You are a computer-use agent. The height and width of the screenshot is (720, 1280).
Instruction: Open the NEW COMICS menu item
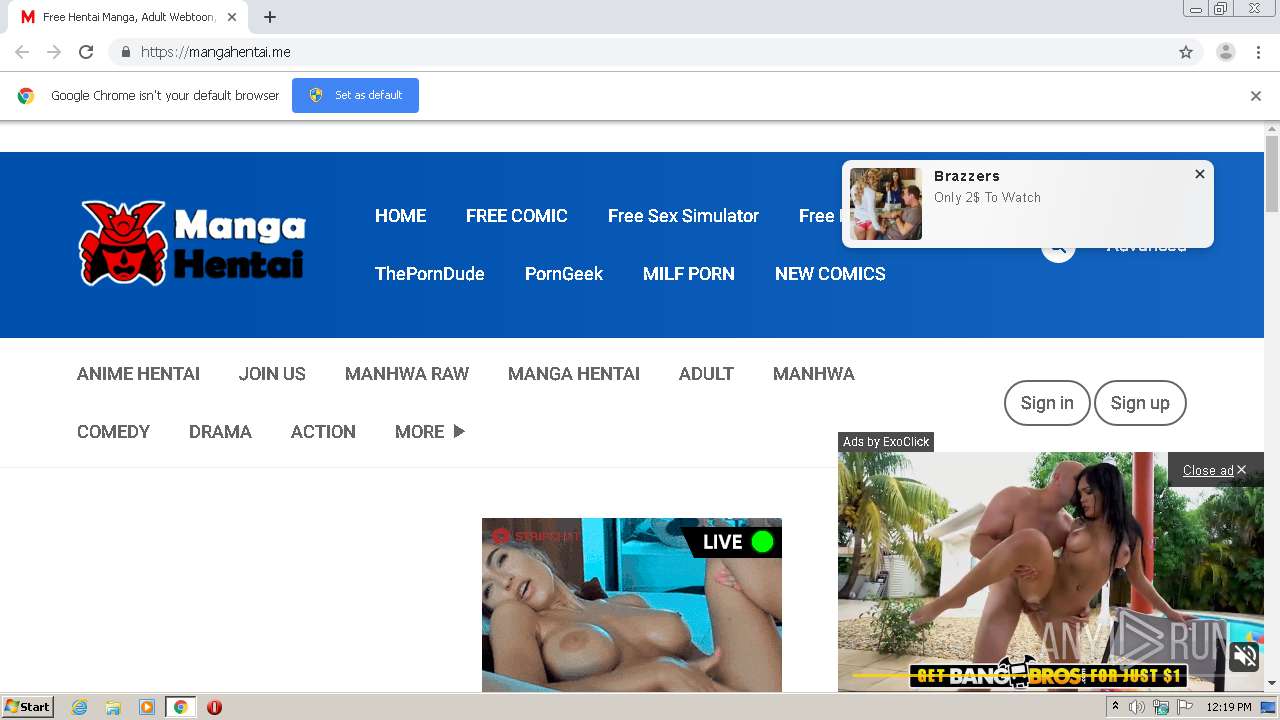click(x=830, y=274)
